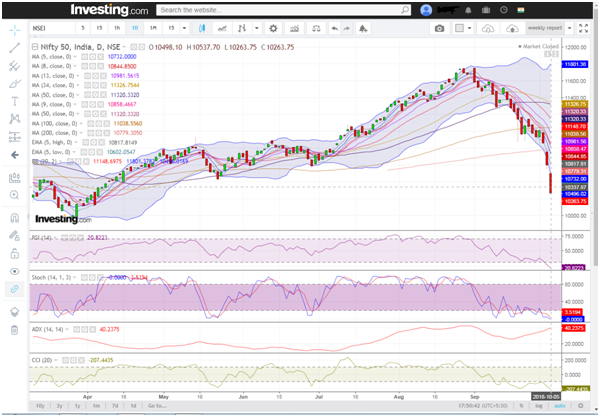Hide the MA (200, close, 0) indicator
The height and width of the screenshot is (417, 600).
point(90,133)
